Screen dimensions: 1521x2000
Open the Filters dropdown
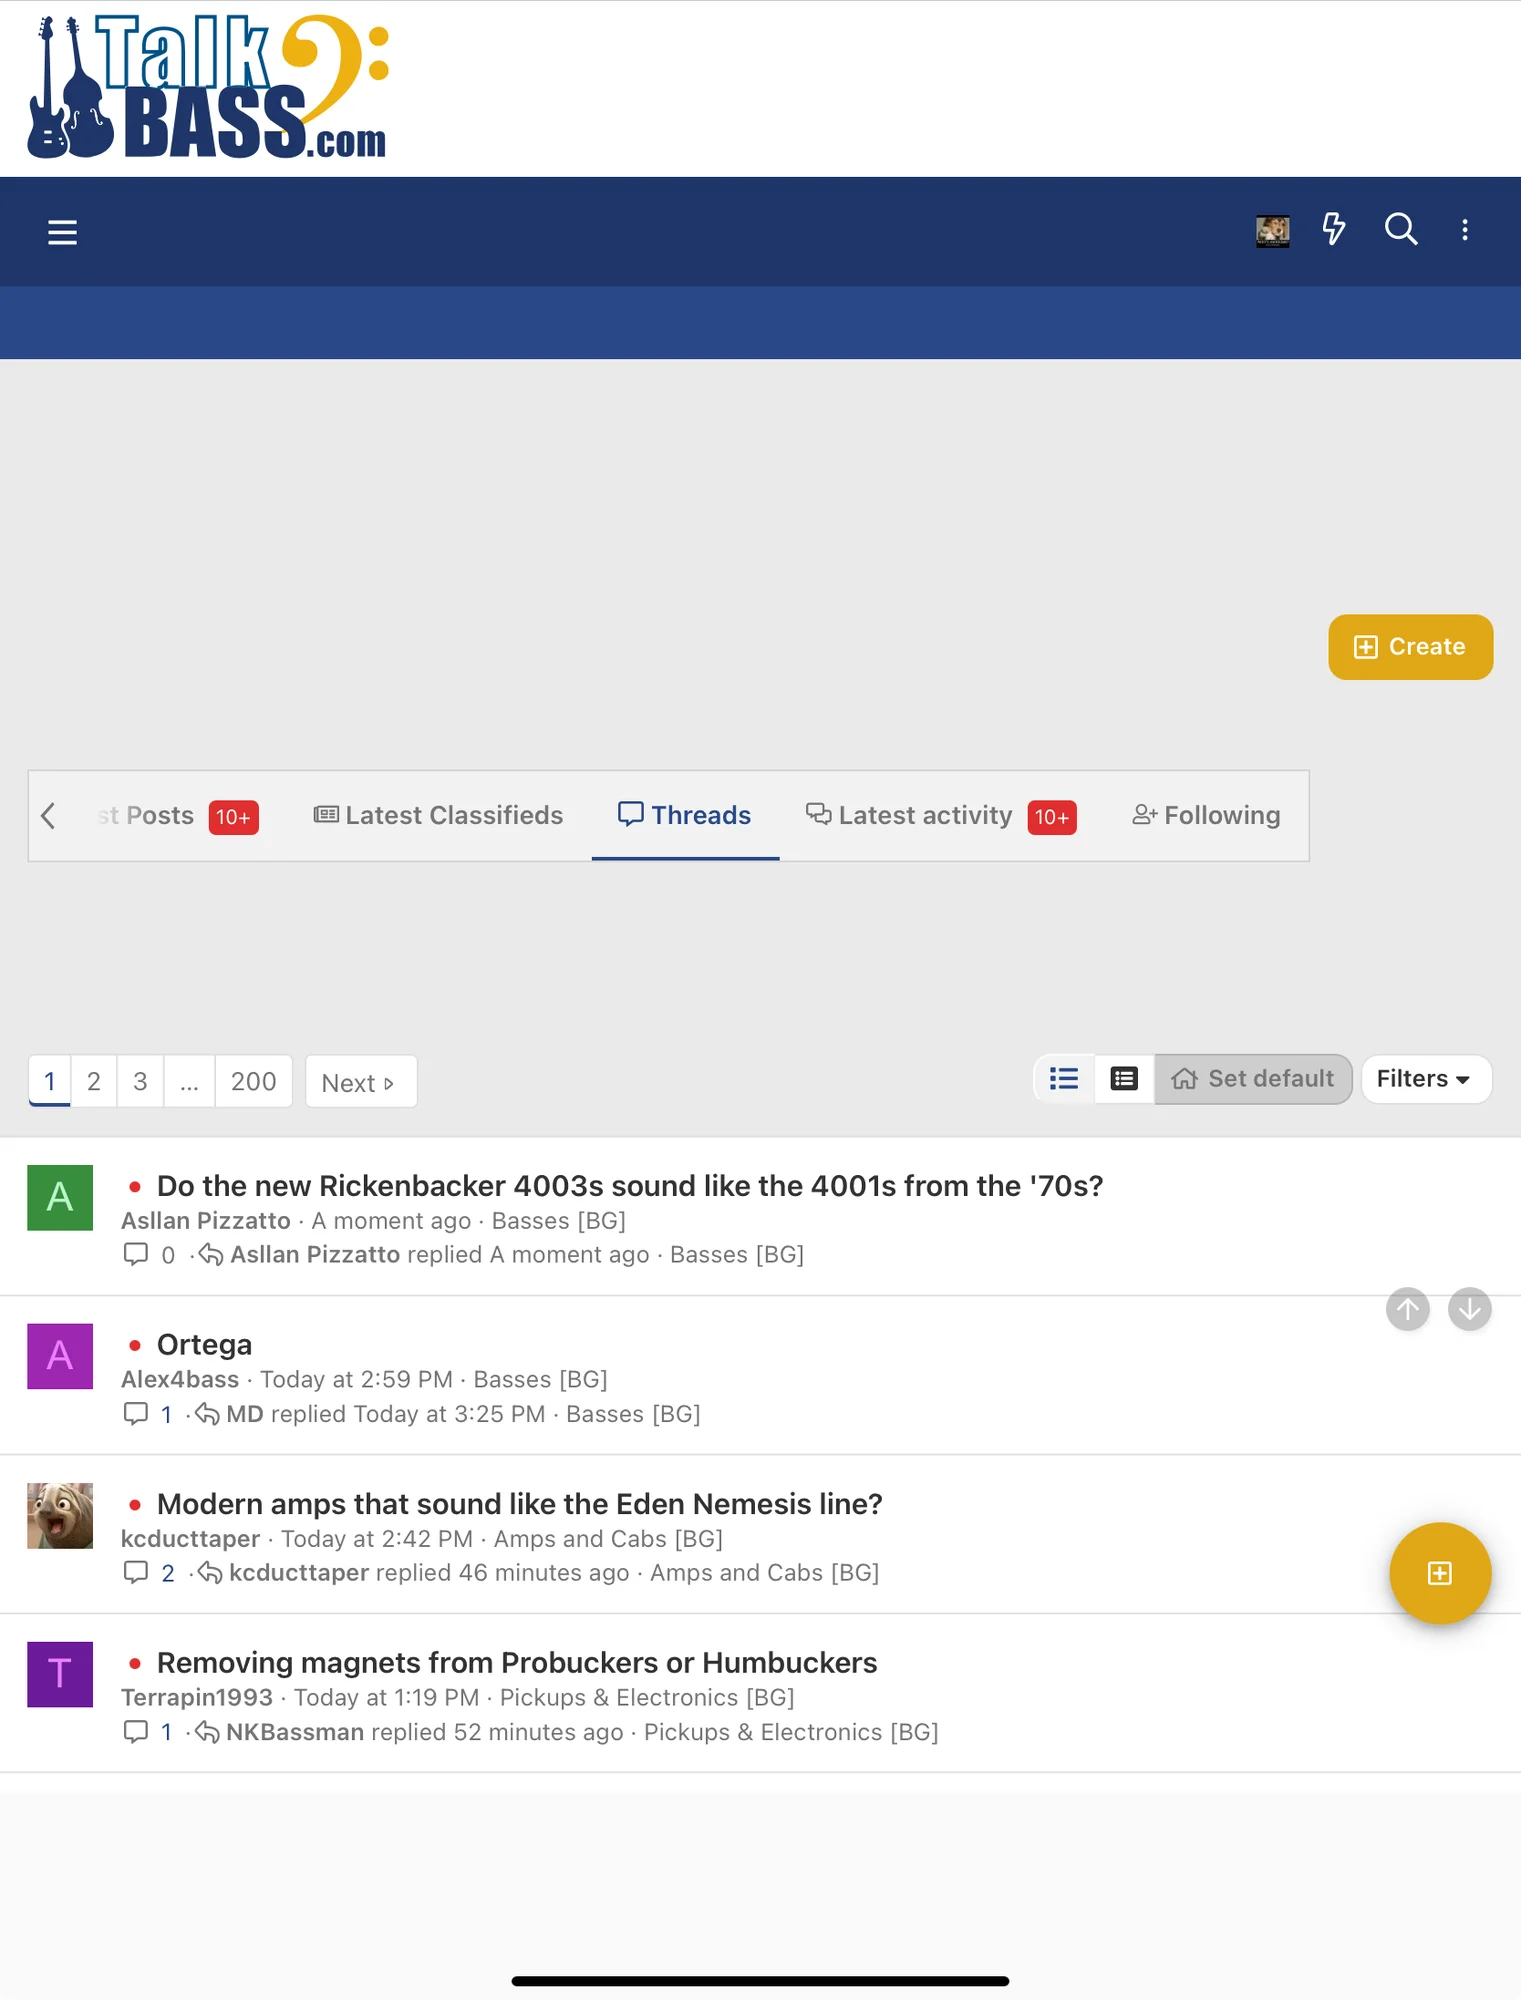point(1426,1079)
